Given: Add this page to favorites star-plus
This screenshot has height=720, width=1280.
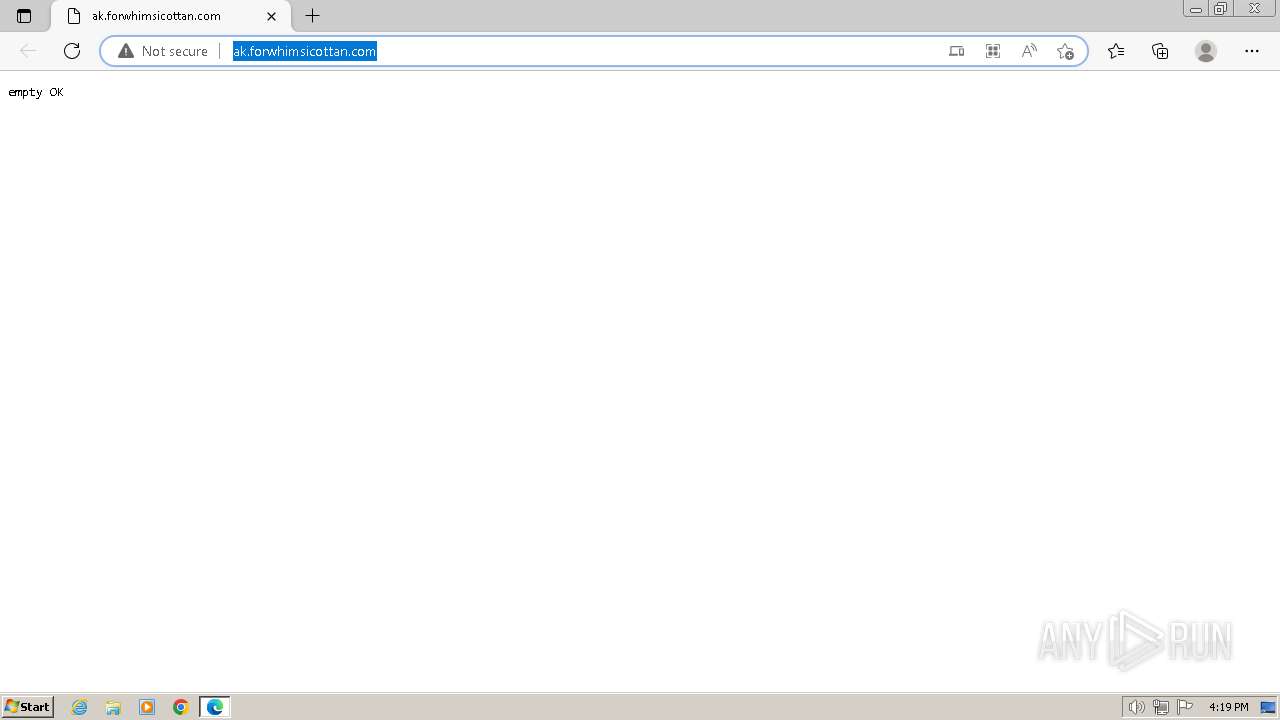Looking at the screenshot, I should pos(1065,51).
